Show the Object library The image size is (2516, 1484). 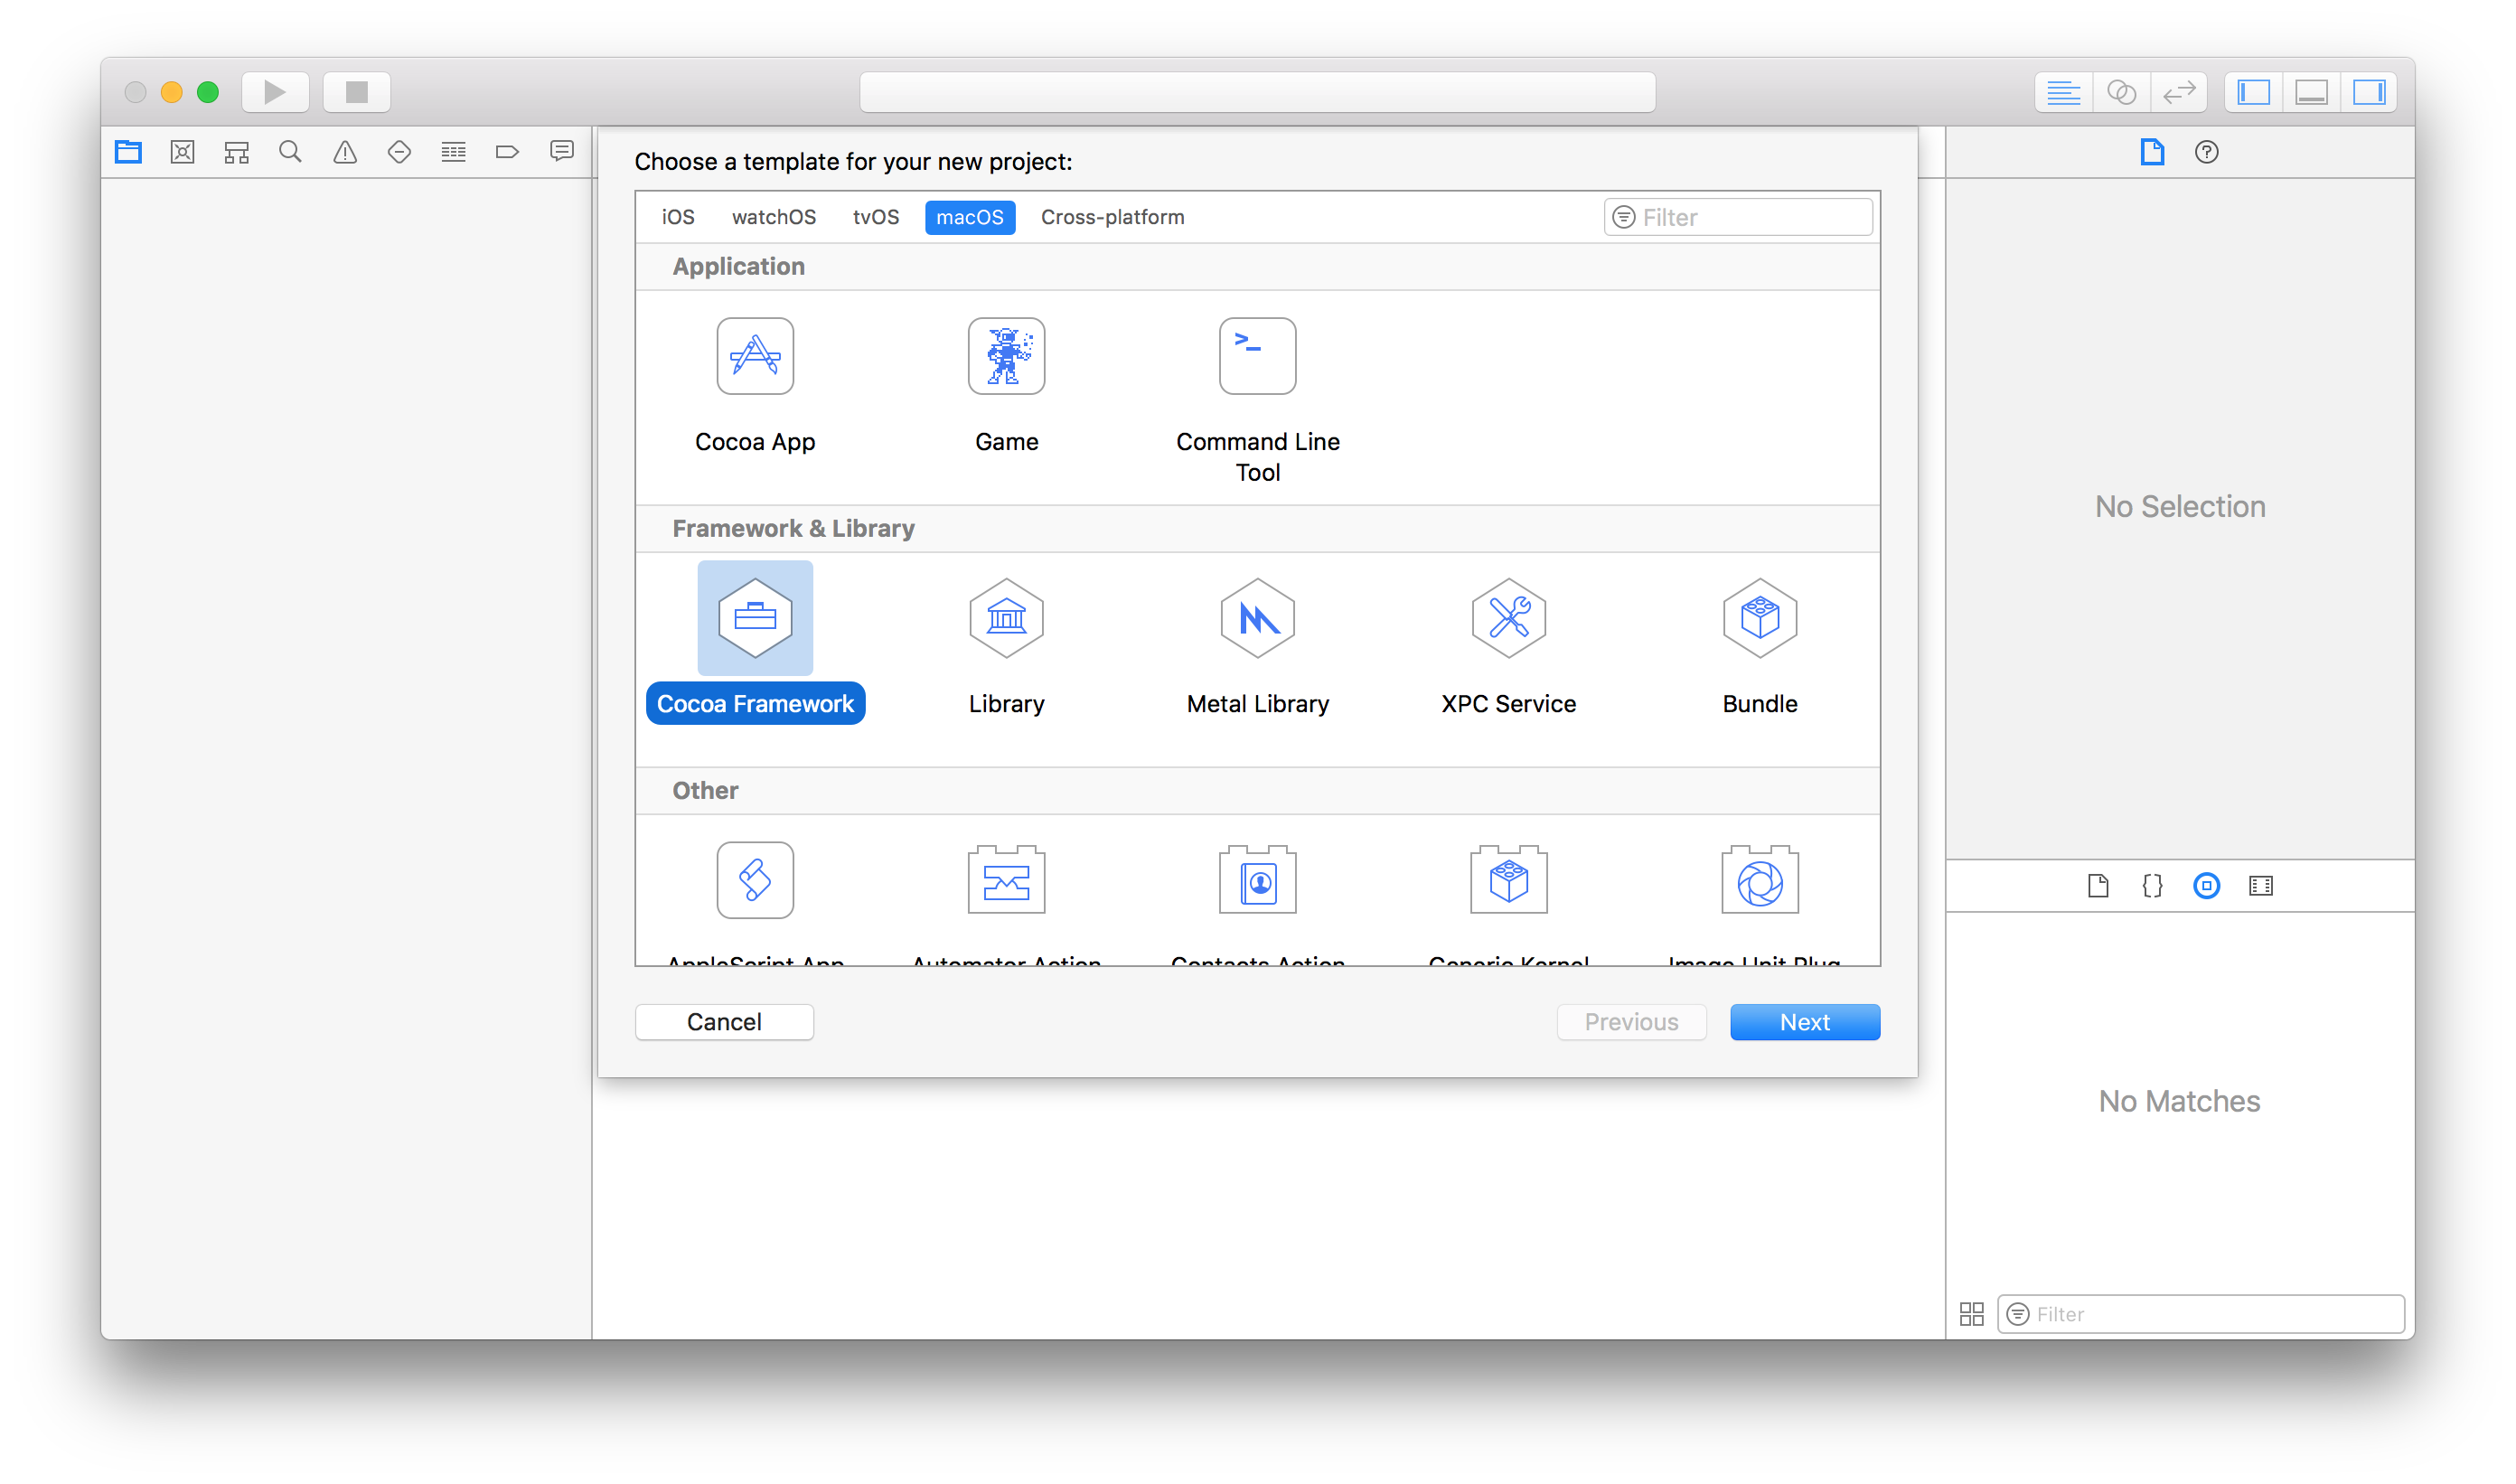coord(2207,886)
